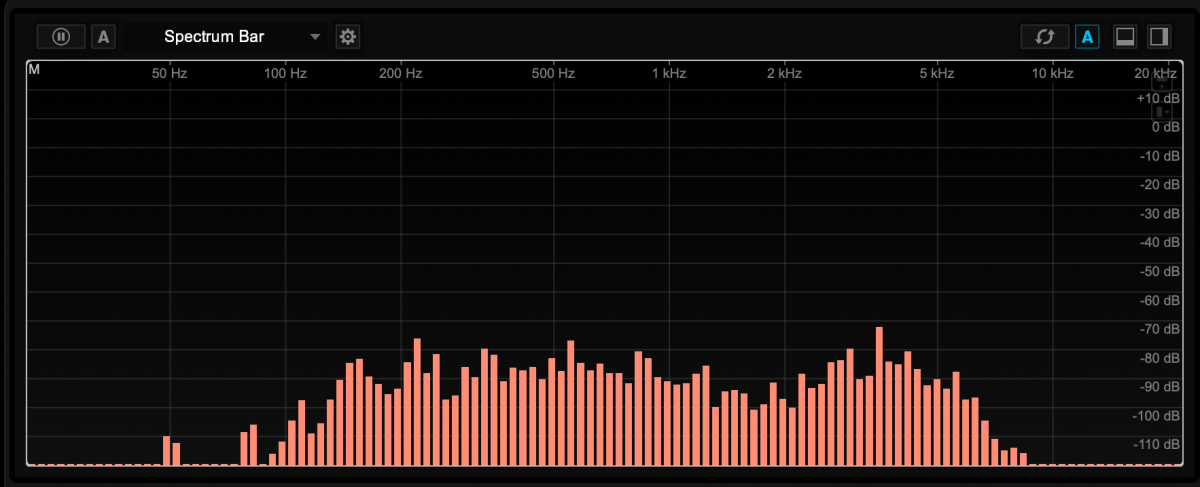Click the small zoom icon over 20 kHz
Image resolution: width=1200 pixels, height=487 pixels.
pos(1164,84)
